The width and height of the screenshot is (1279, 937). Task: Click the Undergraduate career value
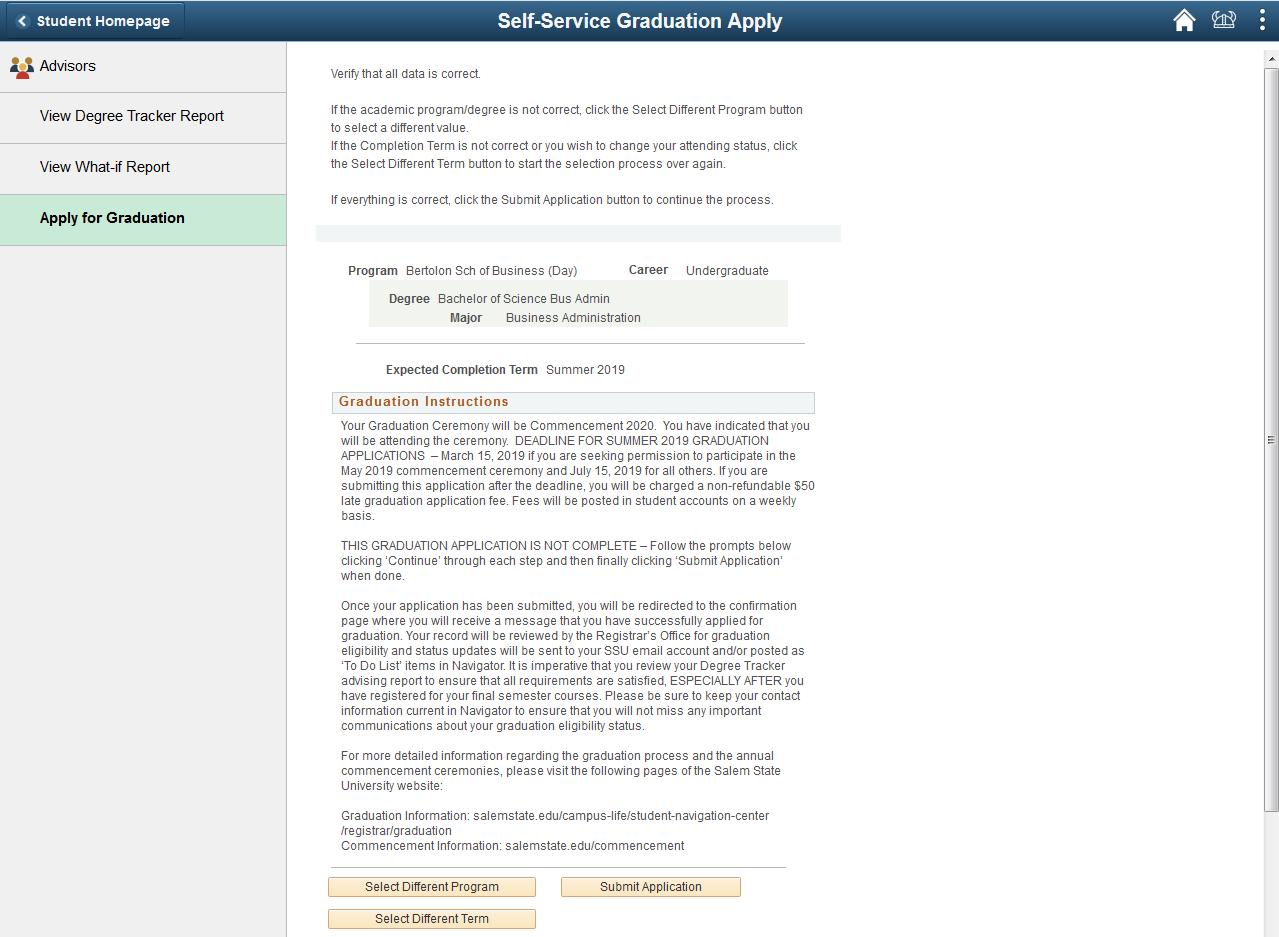coord(727,271)
